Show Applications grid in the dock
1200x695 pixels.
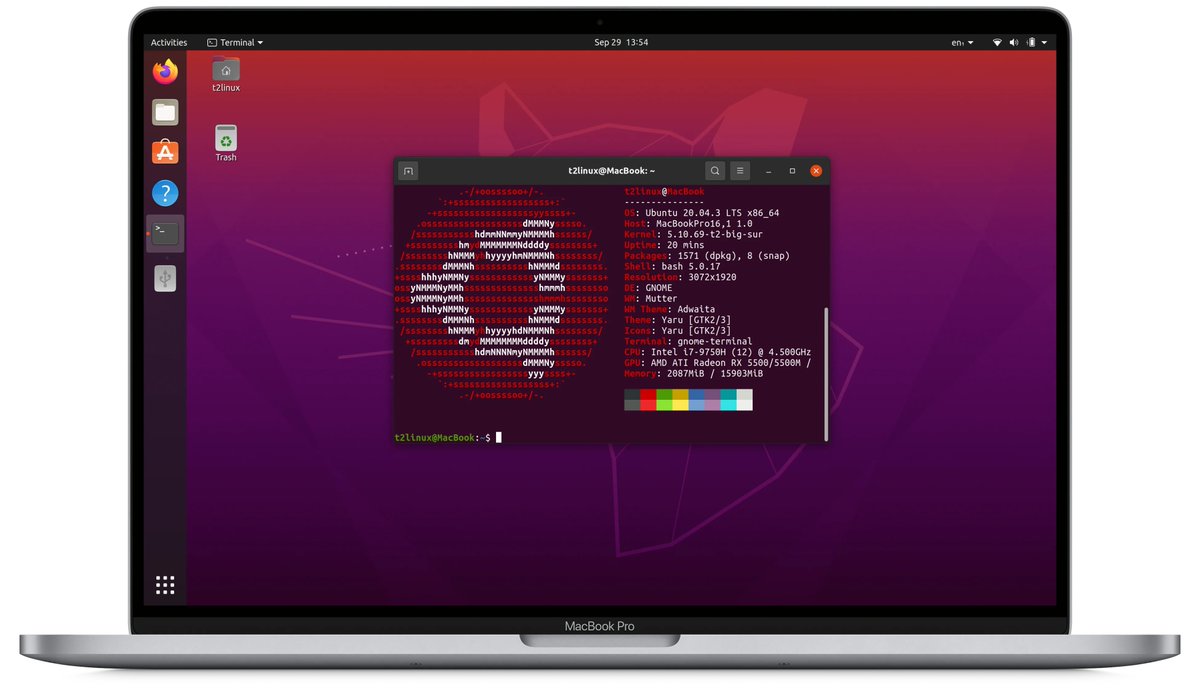coord(165,586)
